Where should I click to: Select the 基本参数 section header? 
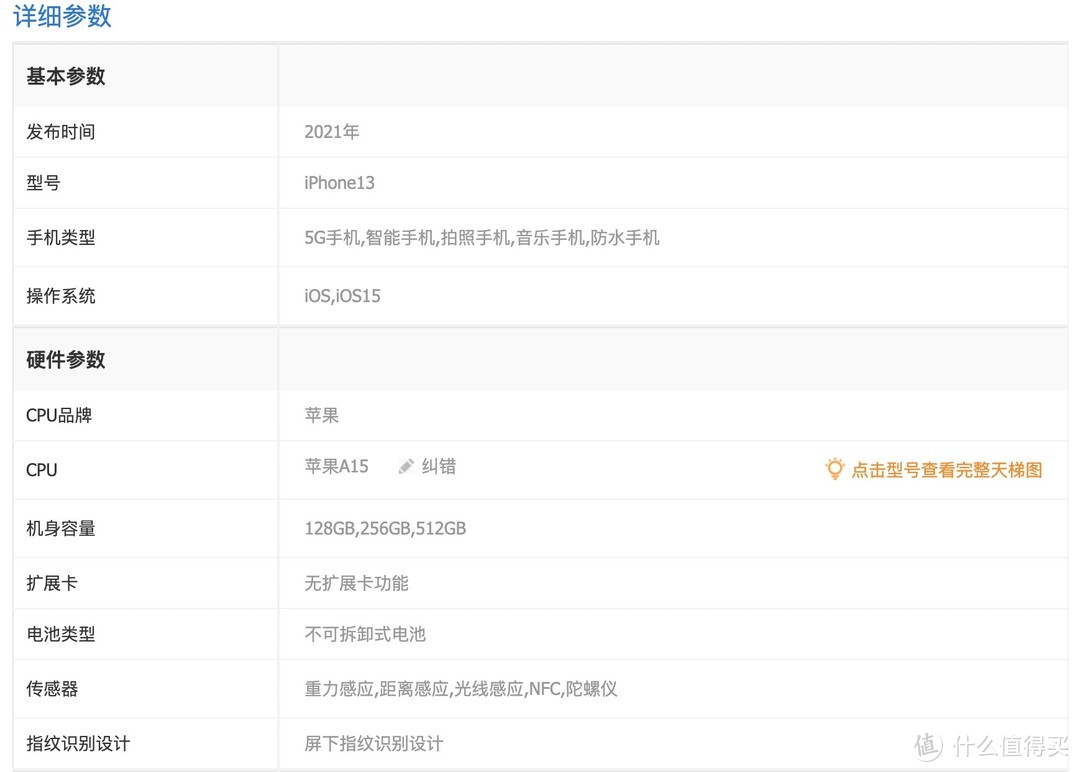[x=65, y=76]
